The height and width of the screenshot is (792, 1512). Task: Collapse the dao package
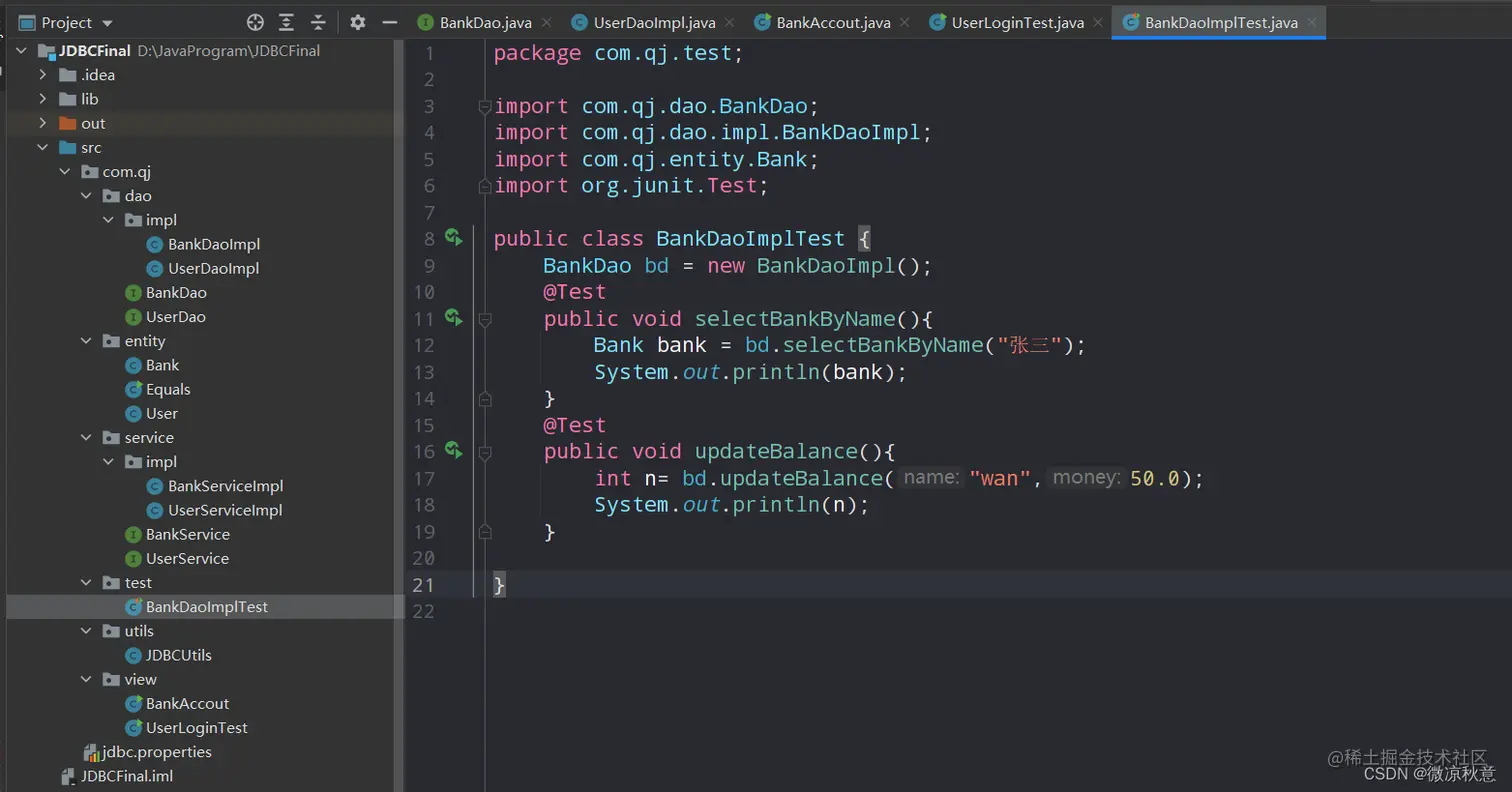pyautogui.click(x=86, y=195)
